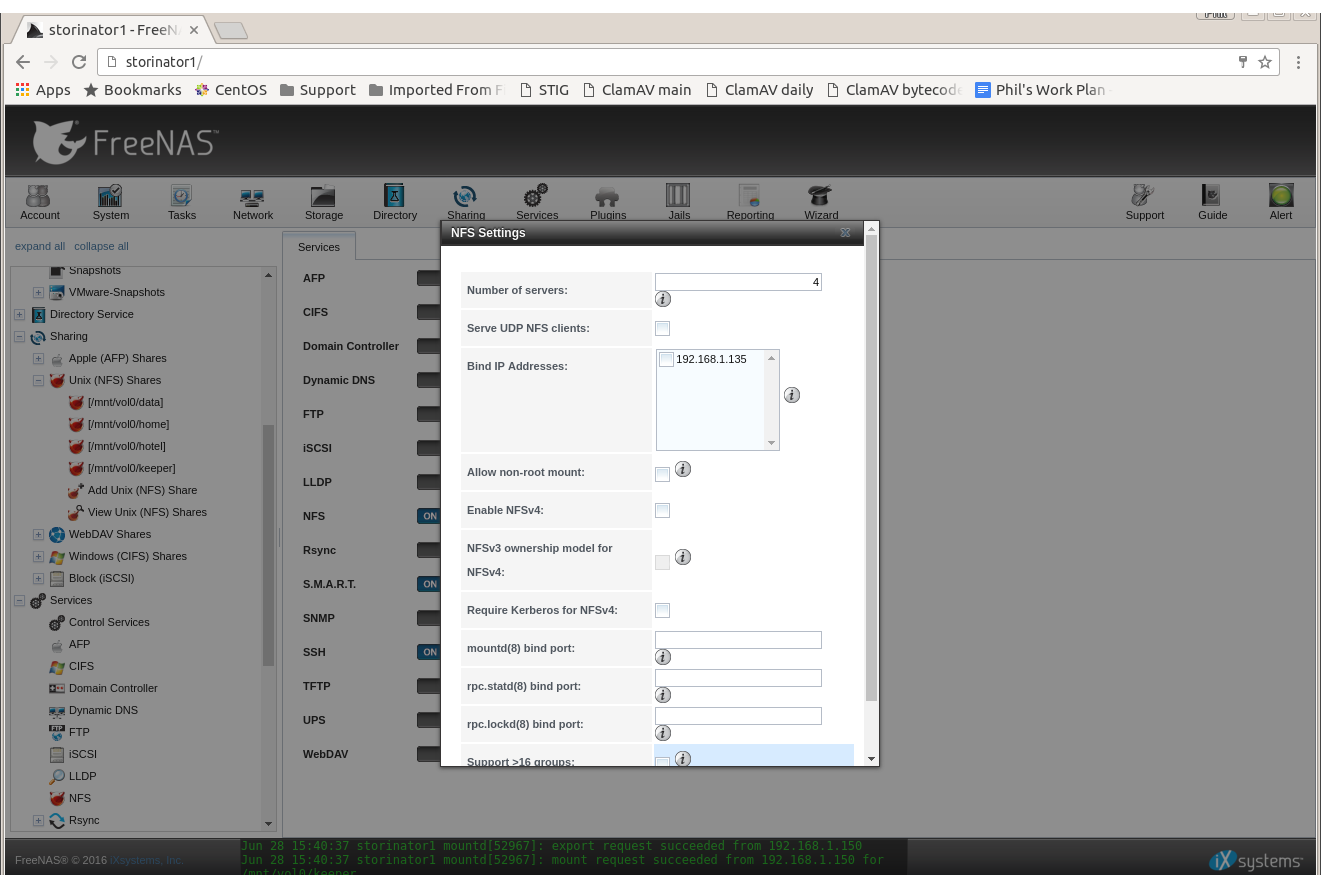
Task: Open the Chrome three-dot menu
Action: (x=1298, y=62)
